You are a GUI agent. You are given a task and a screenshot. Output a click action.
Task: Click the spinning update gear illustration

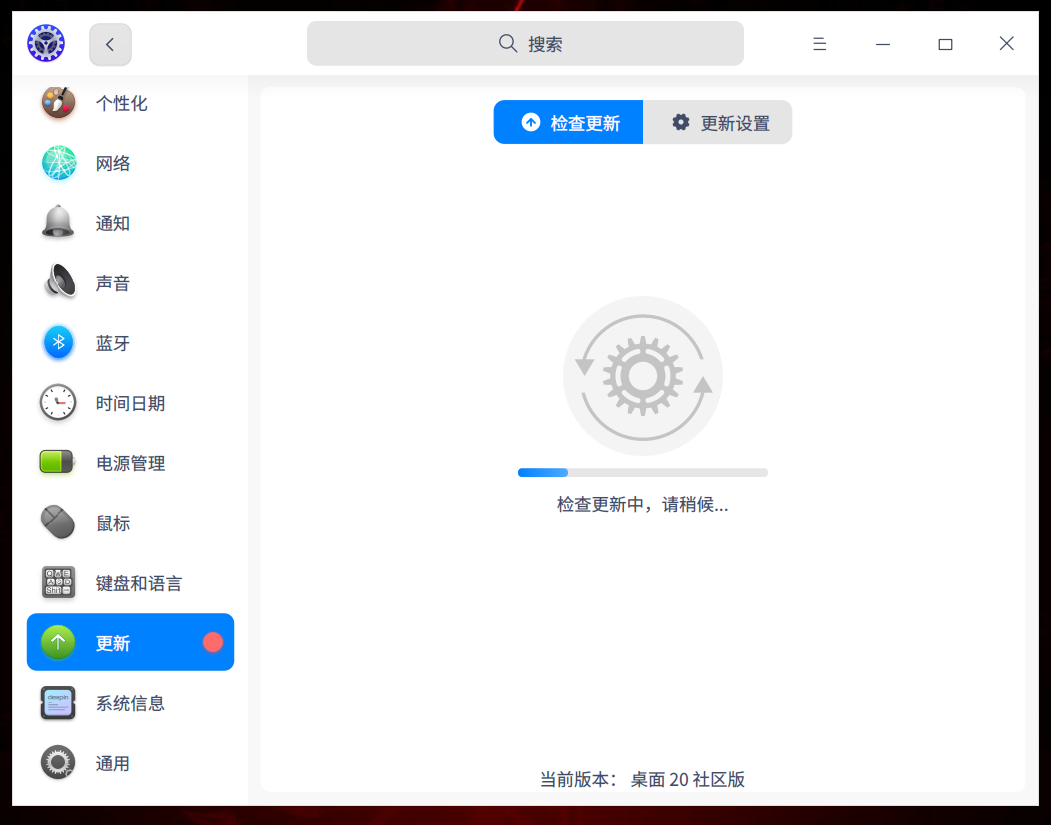(x=642, y=376)
